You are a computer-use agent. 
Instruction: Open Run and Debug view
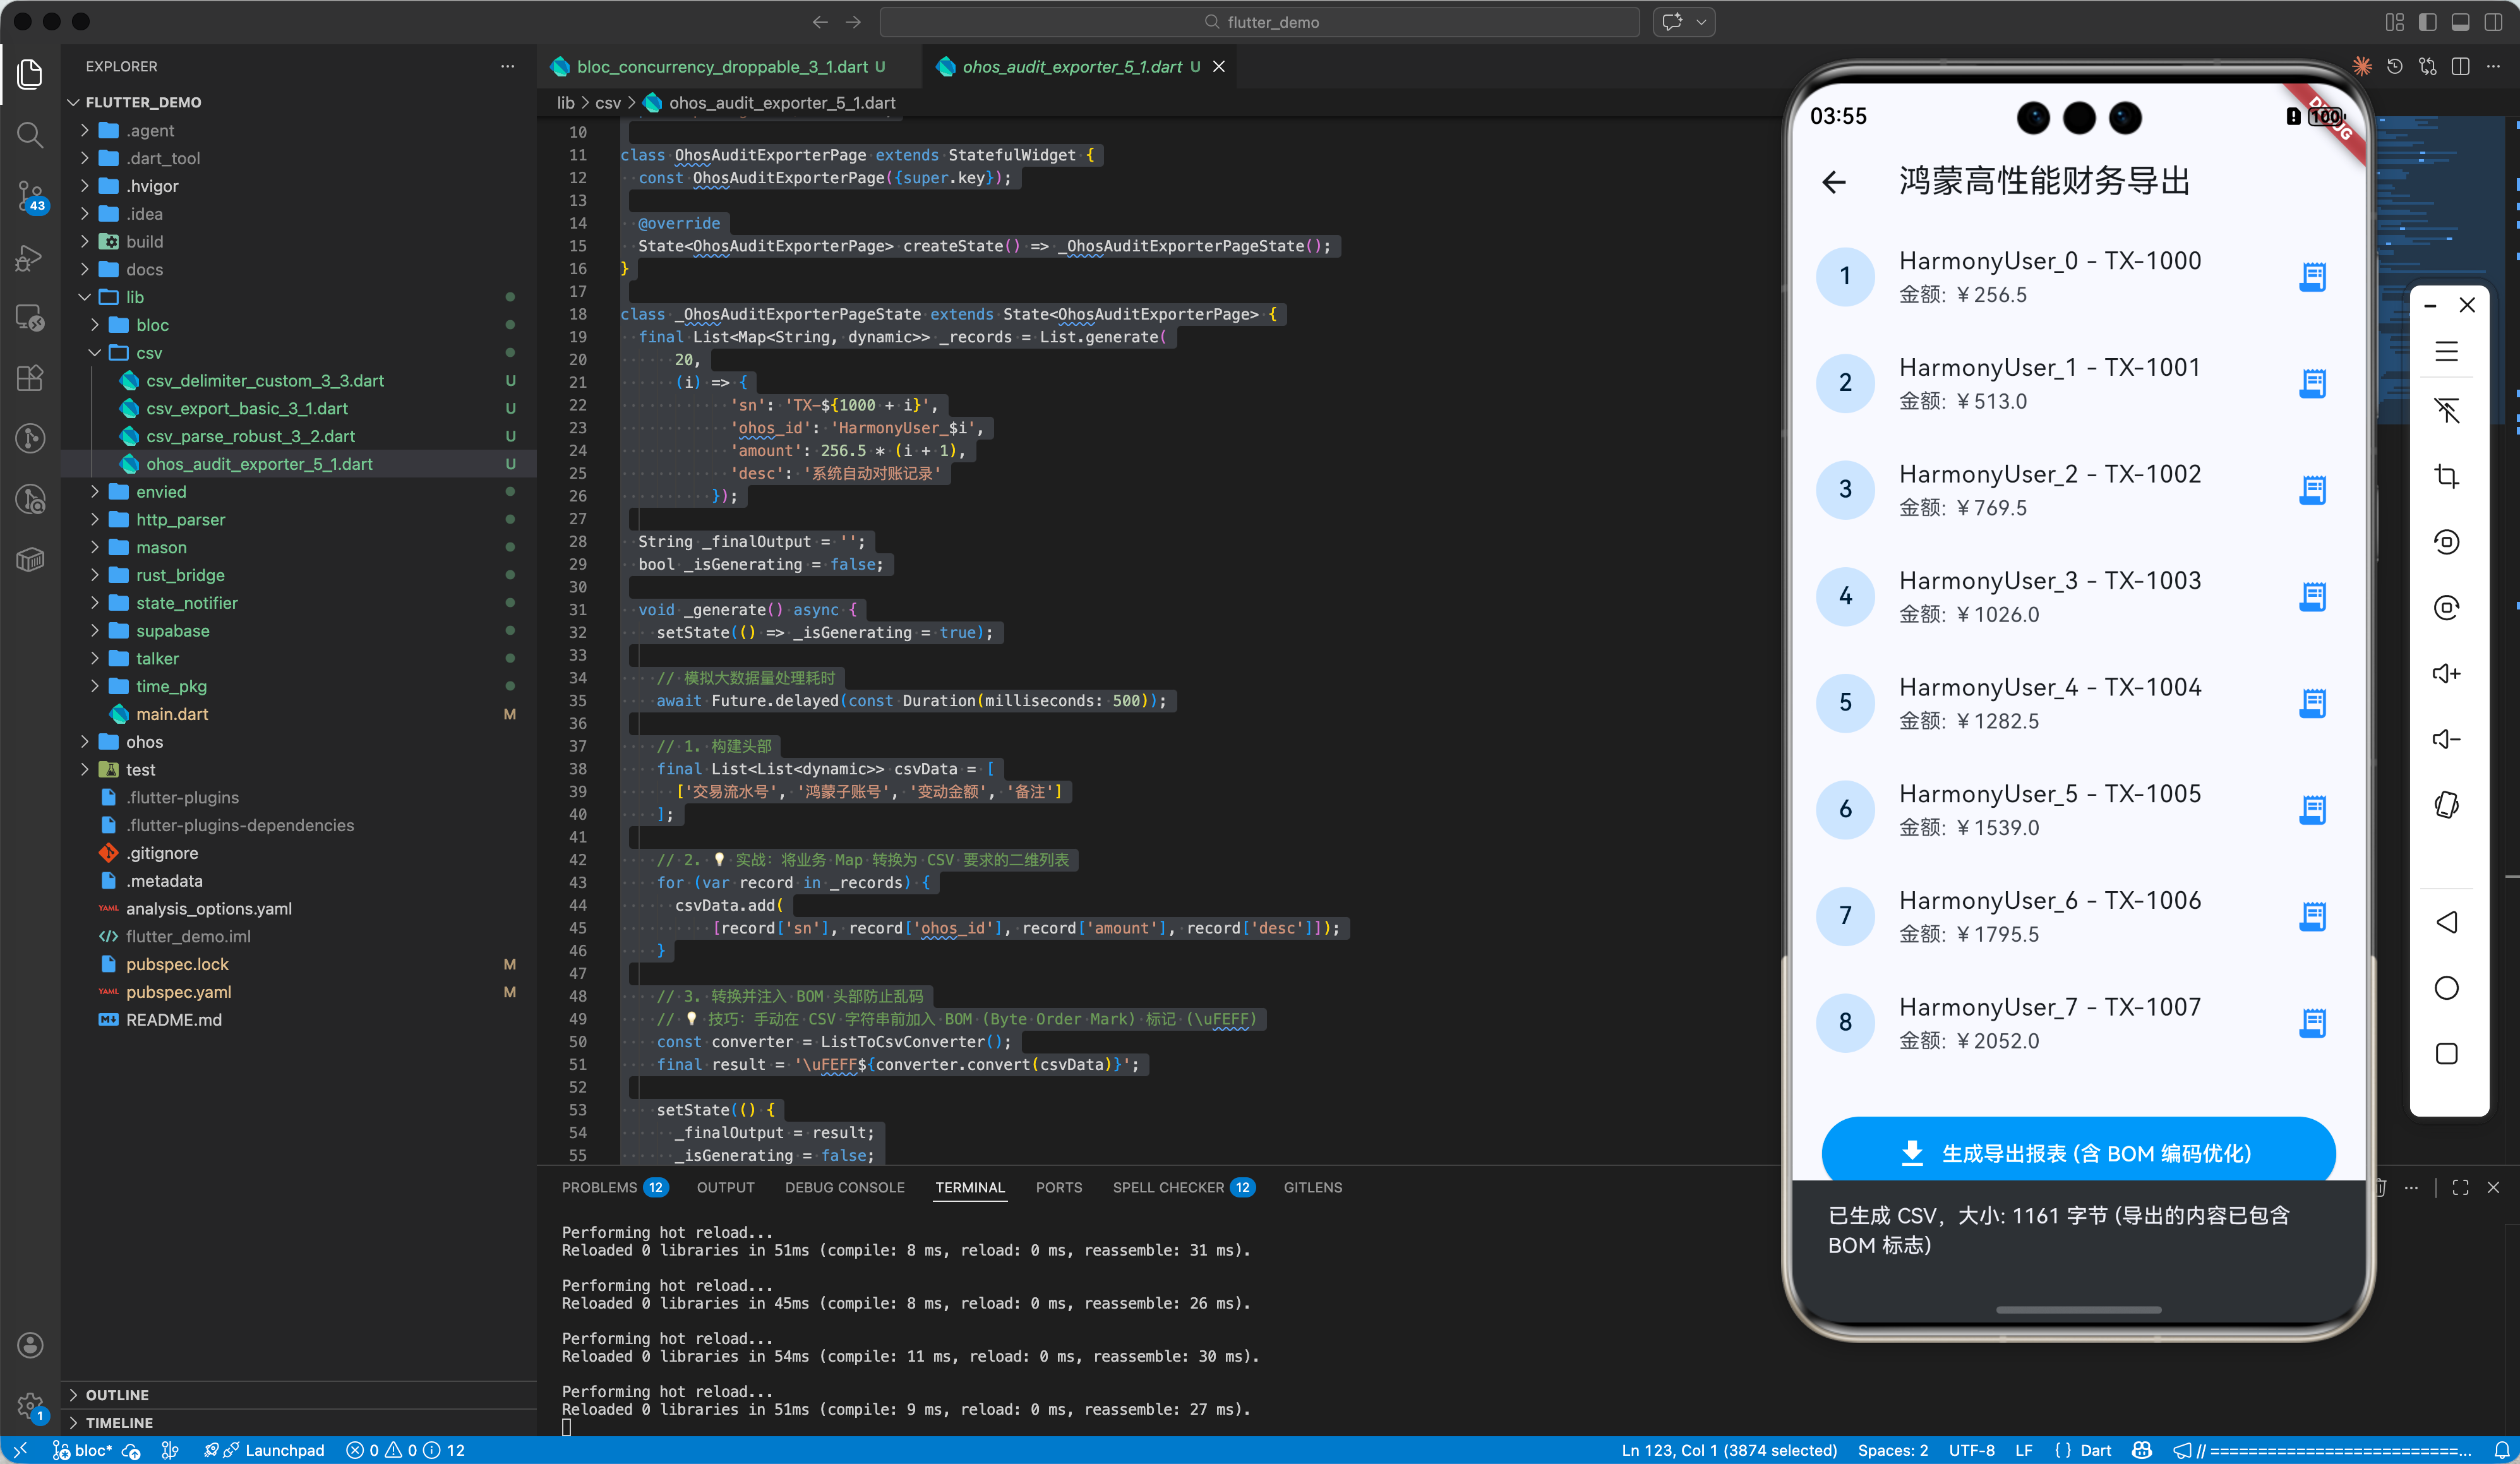coord(30,258)
